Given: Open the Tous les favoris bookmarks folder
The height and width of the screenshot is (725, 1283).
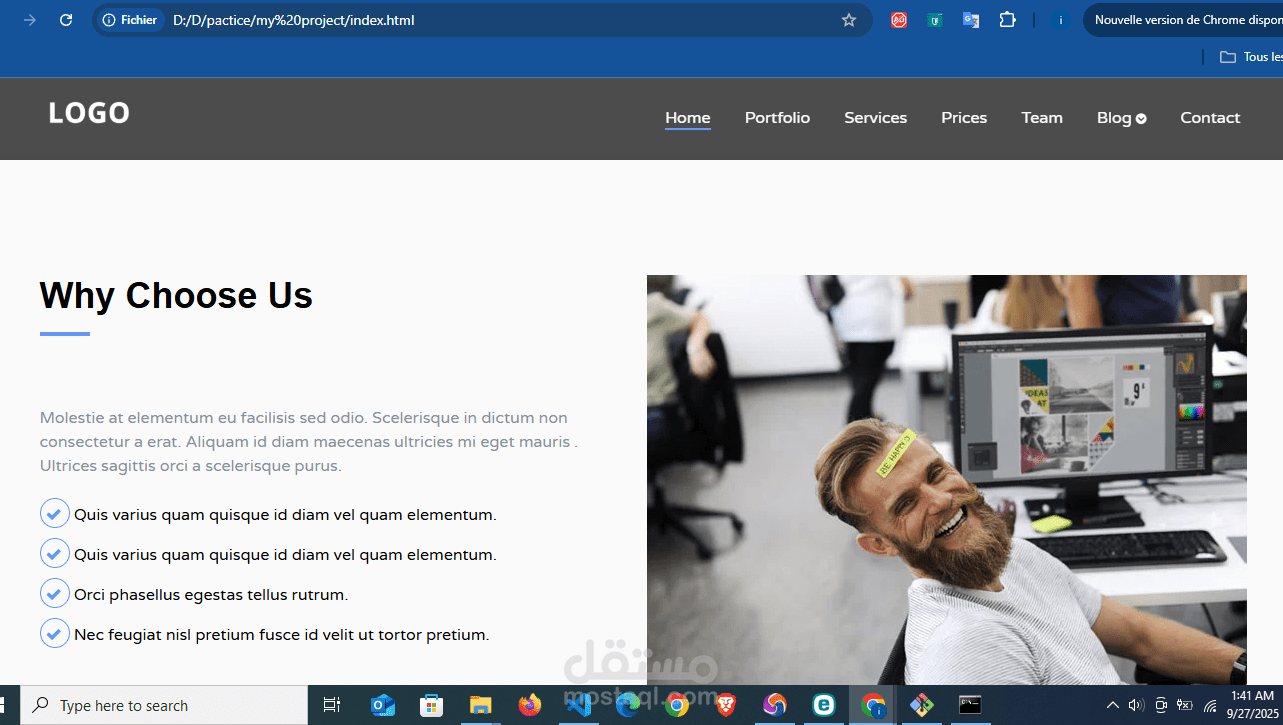Looking at the screenshot, I should [1251, 57].
